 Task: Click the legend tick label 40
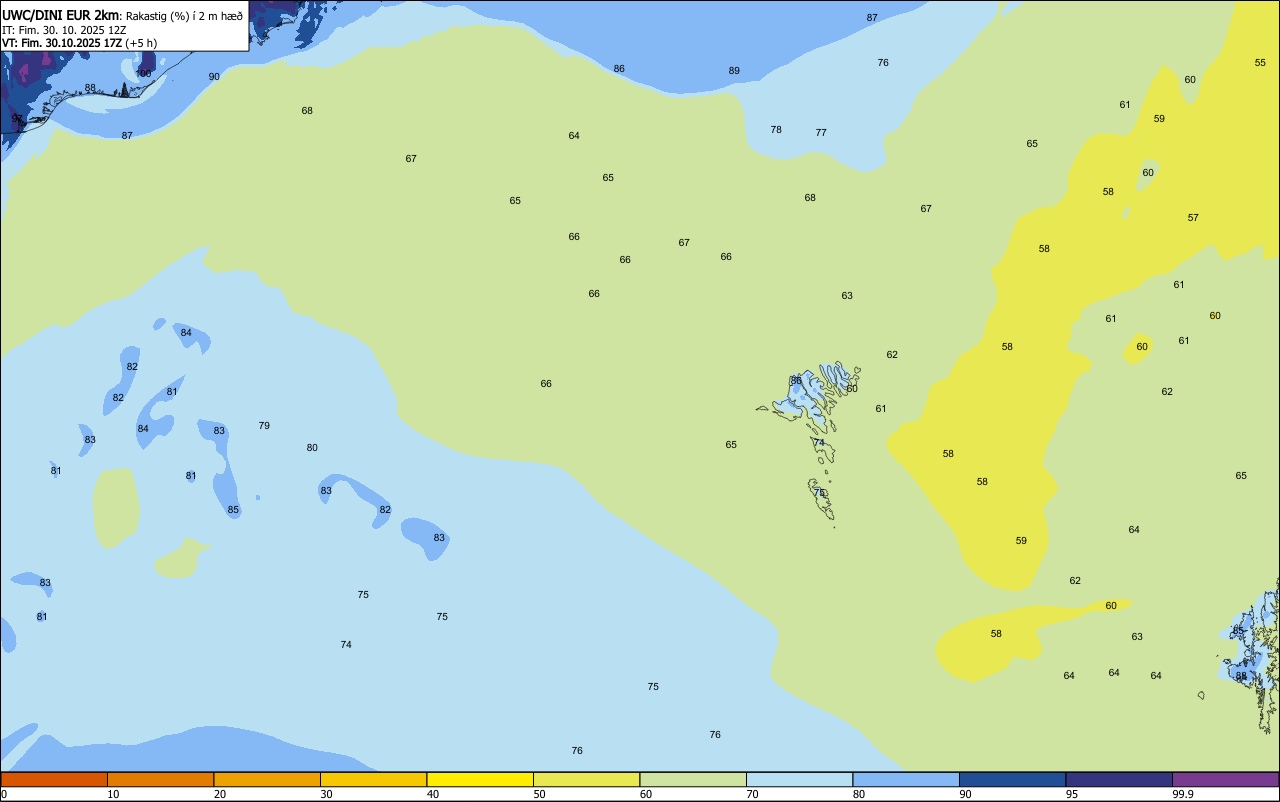[x=433, y=794]
